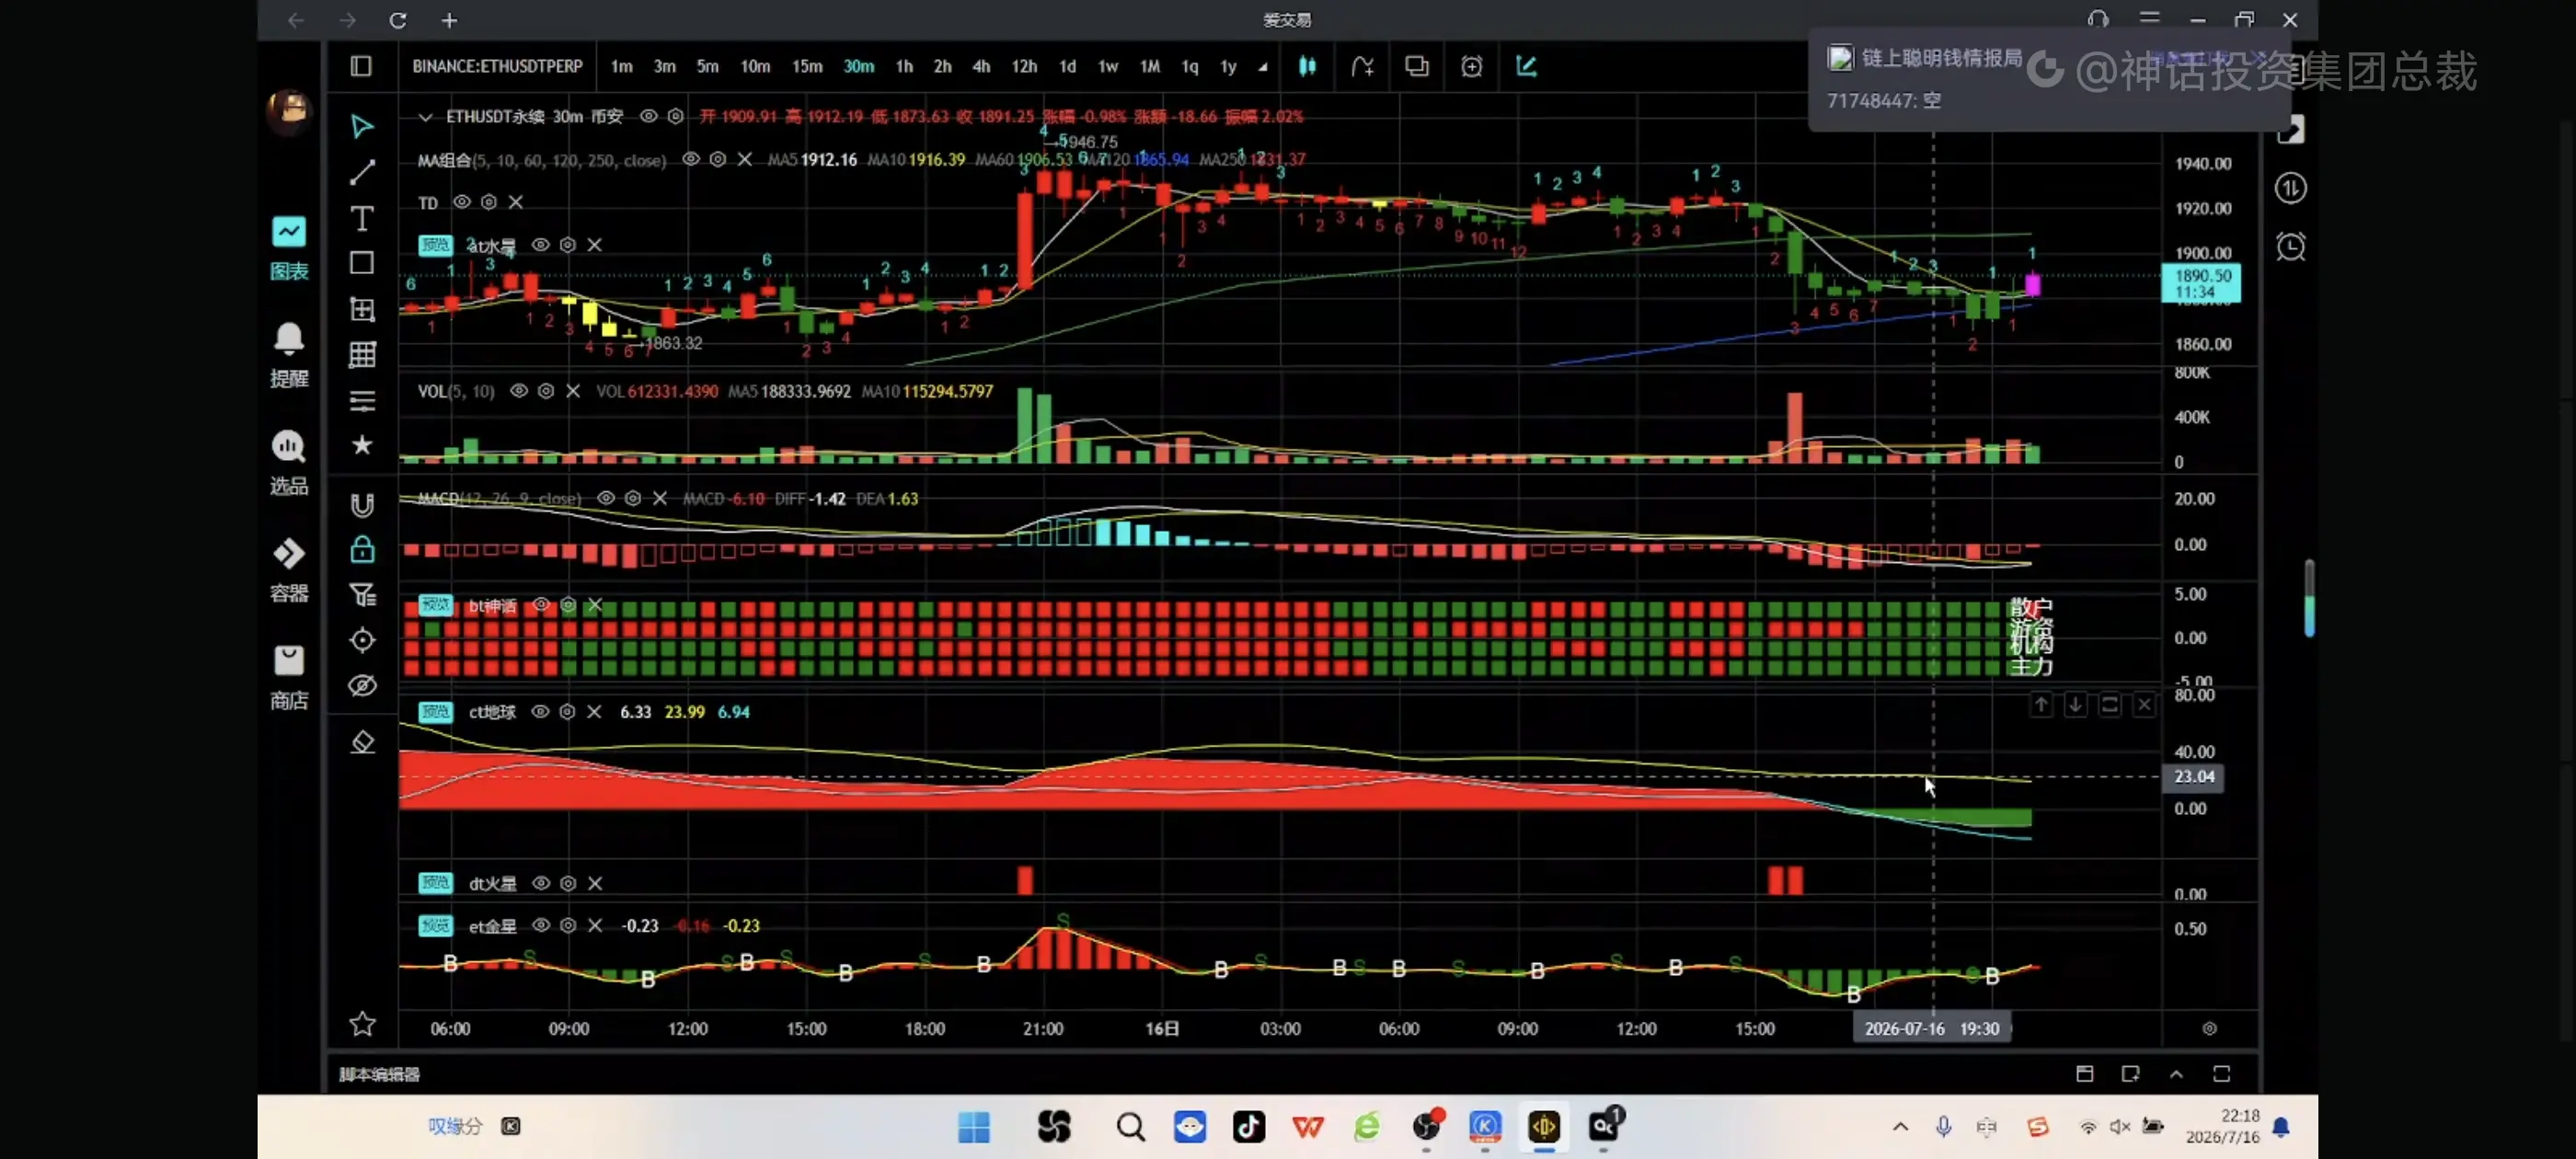Toggle visibility of the TD indicator
The height and width of the screenshot is (1159, 2576).
click(x=461, y=202)
